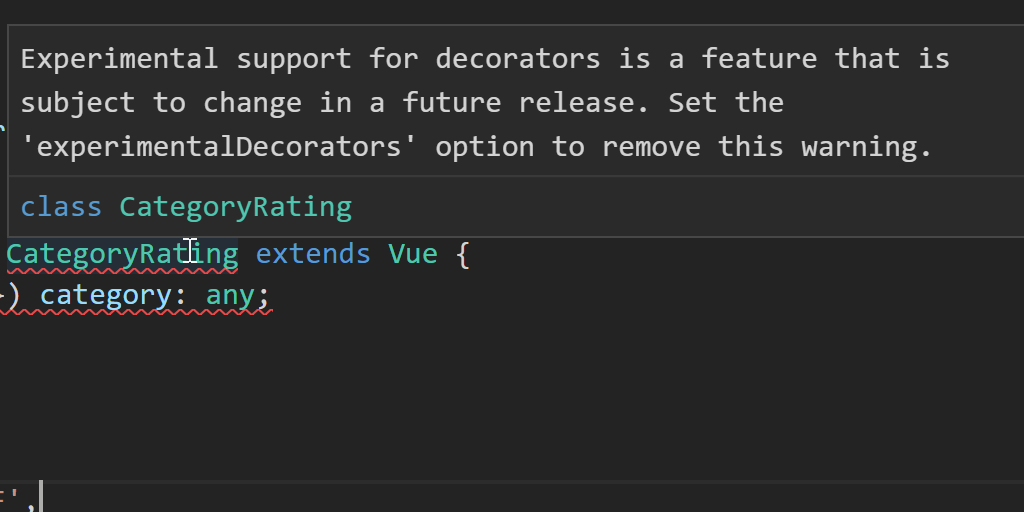
Task: Place cursor on Vue class name
Action: click(x=412, y=254)
